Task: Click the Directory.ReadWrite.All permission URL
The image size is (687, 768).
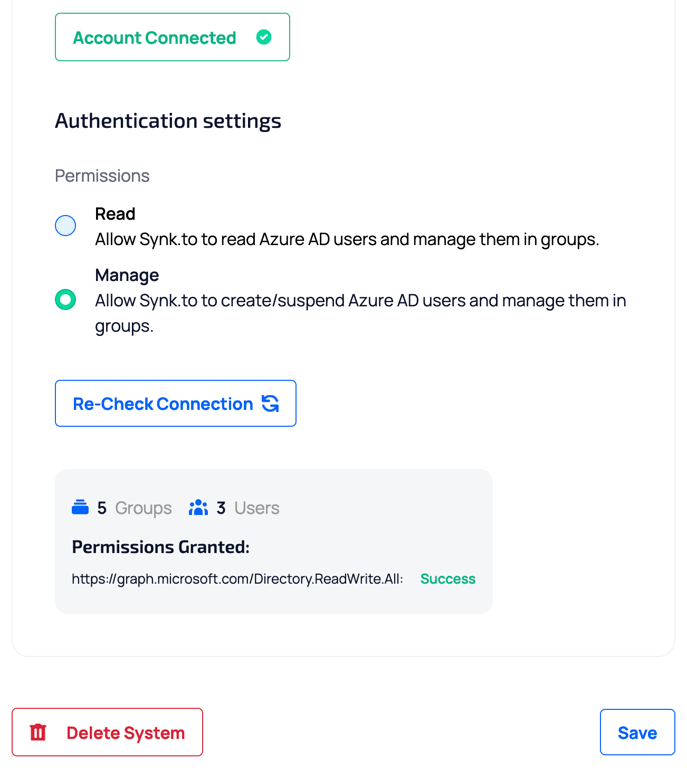Action: 237,579
